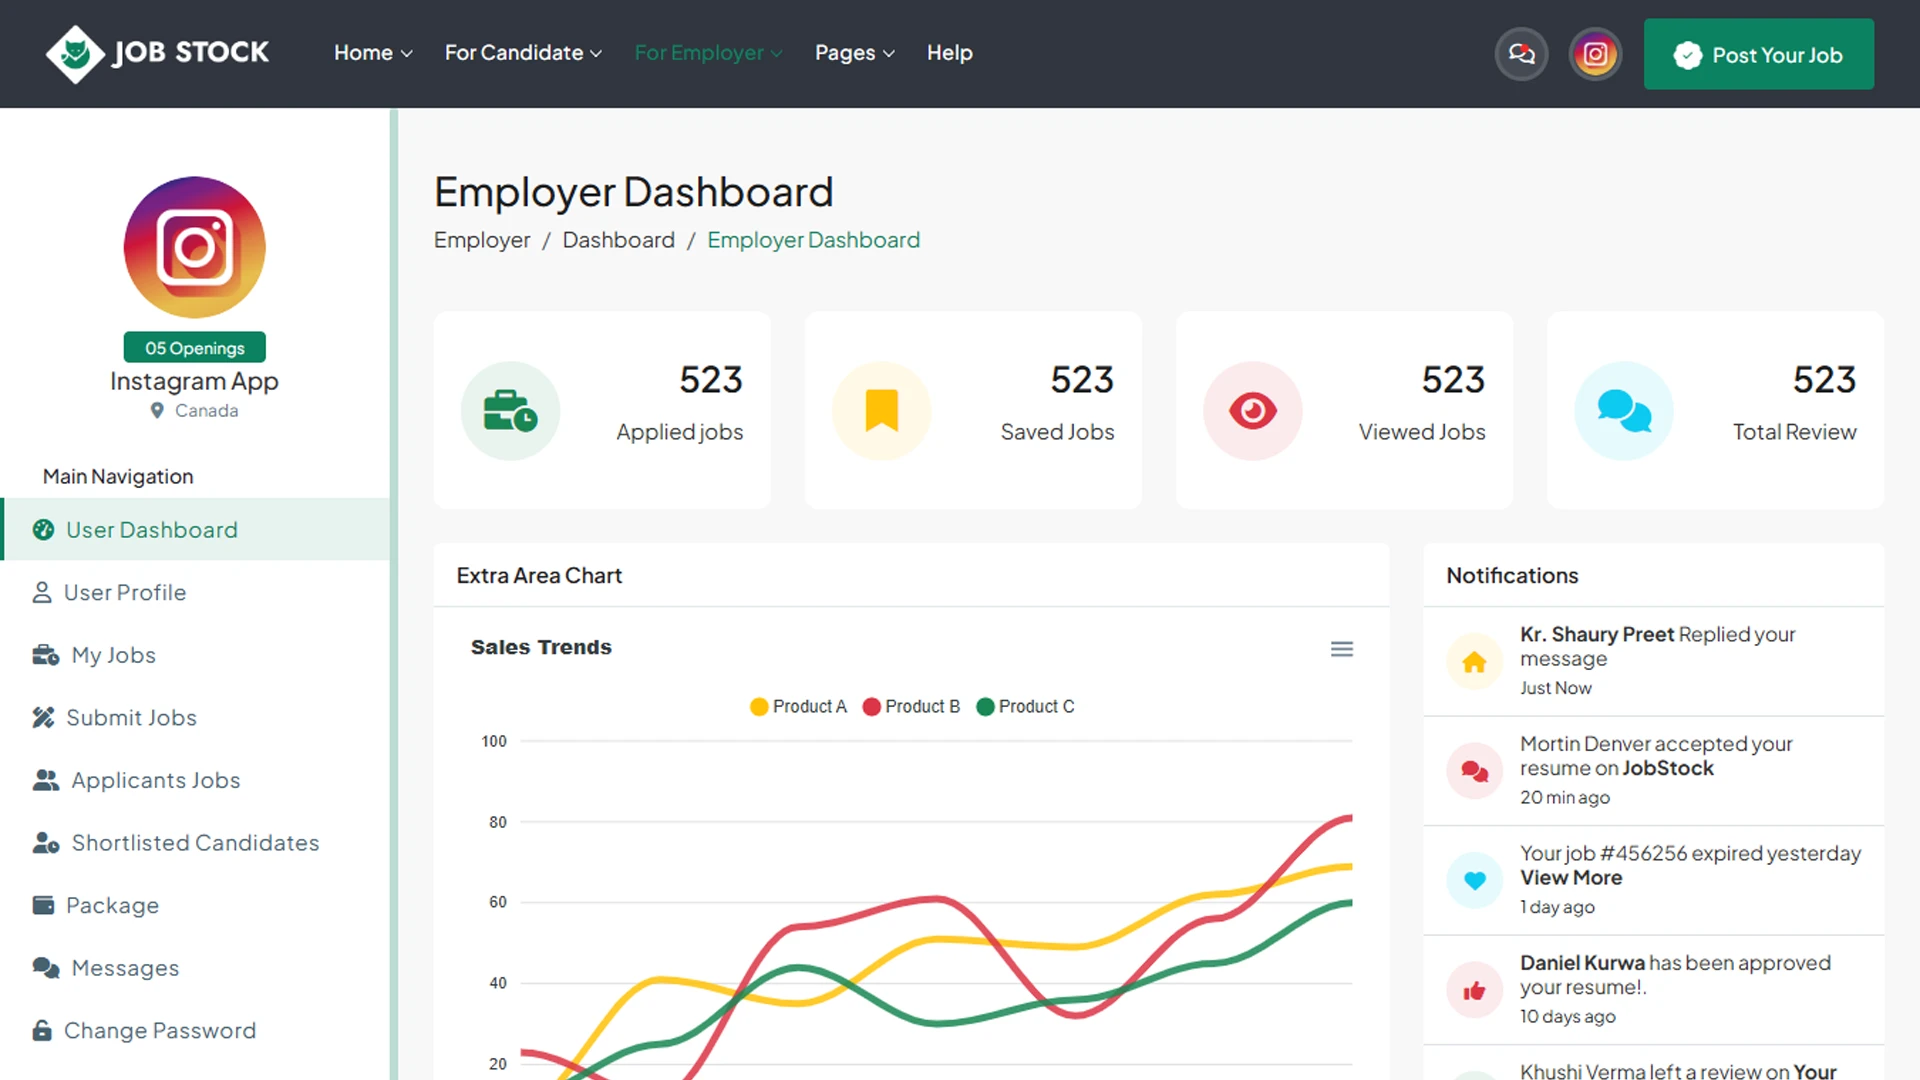Click the Package wallet icon
Screen dimensions: 1920x1080
(x=43, y=905)
